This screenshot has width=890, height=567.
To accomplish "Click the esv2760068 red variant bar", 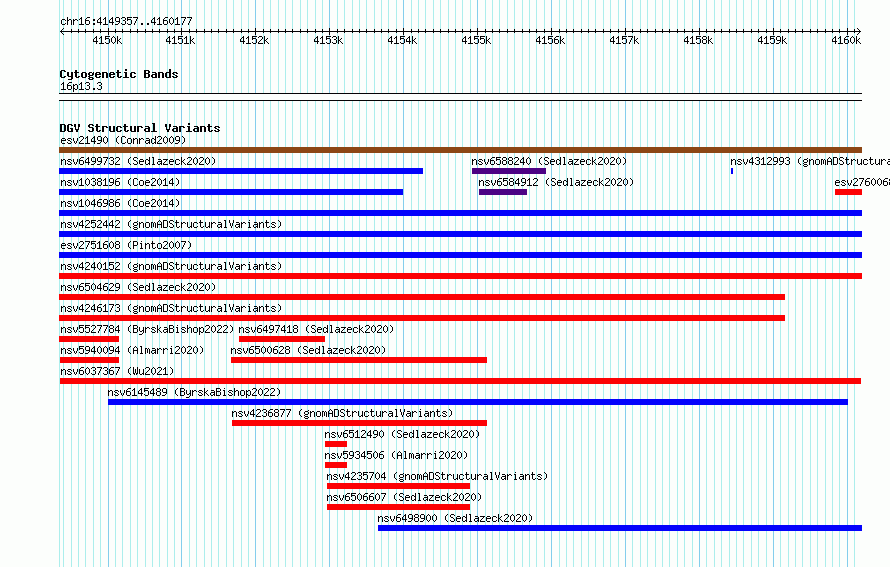I will coord(848,192).
